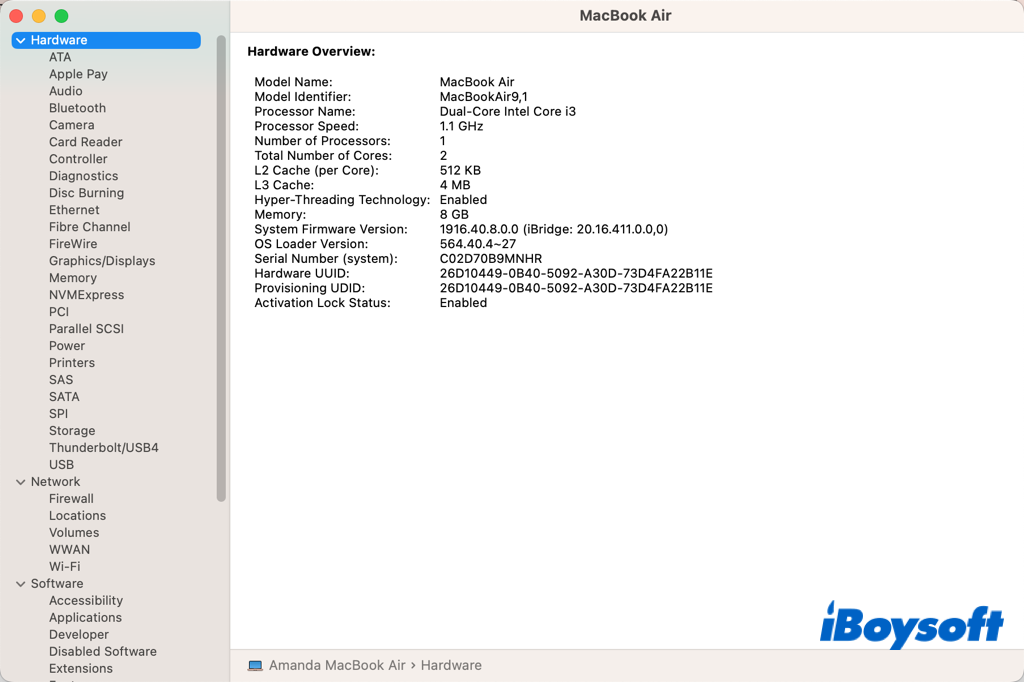The width and height of the screenshot is (1024, 682).
Task: Open SAS section
Action: (61, 380)
